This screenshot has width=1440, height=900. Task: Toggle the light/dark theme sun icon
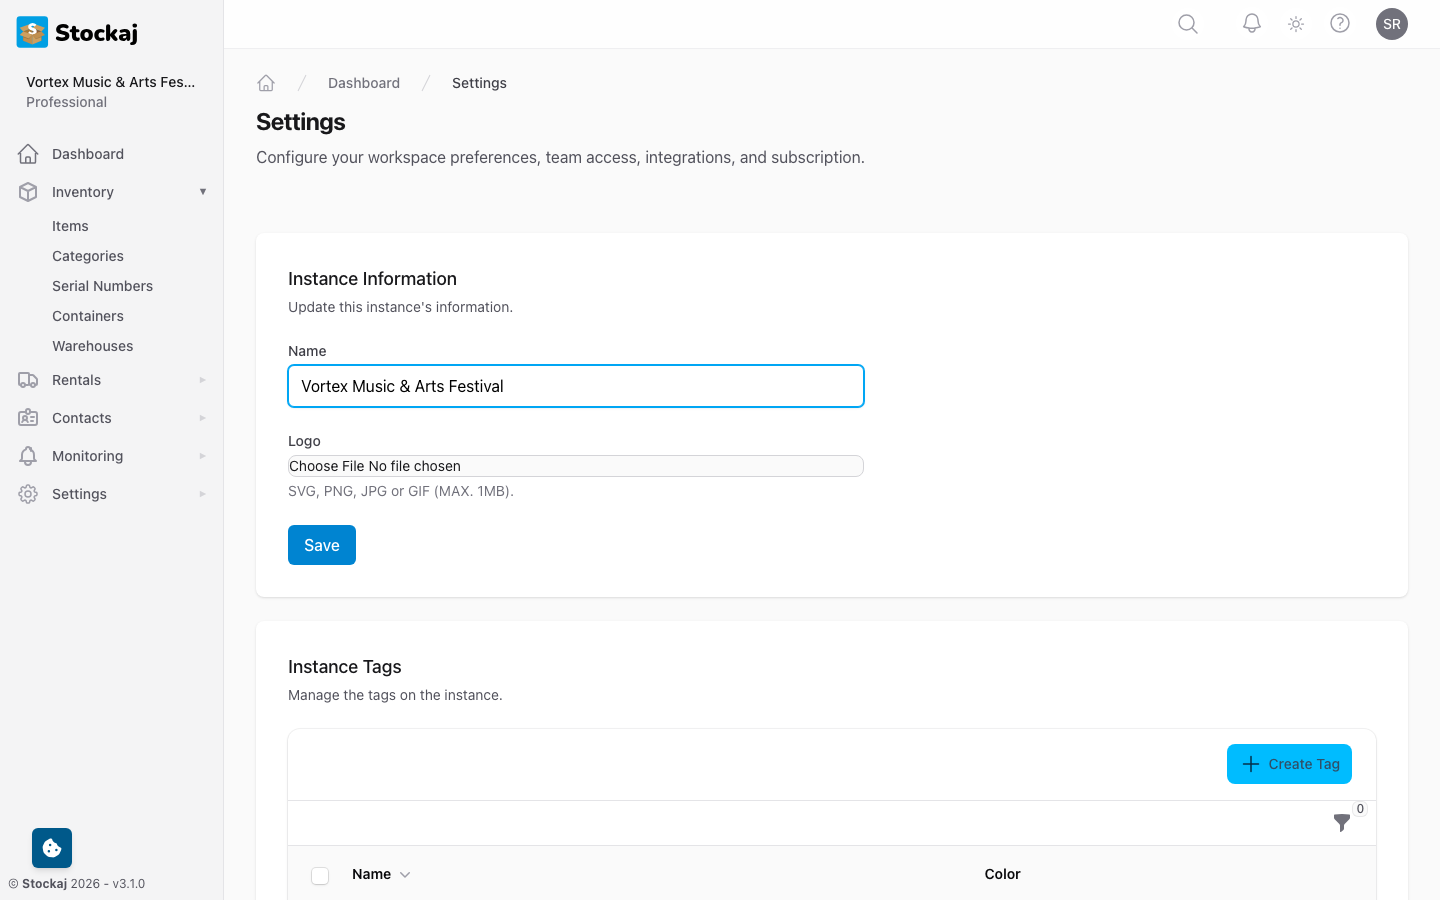(1295, 23)
